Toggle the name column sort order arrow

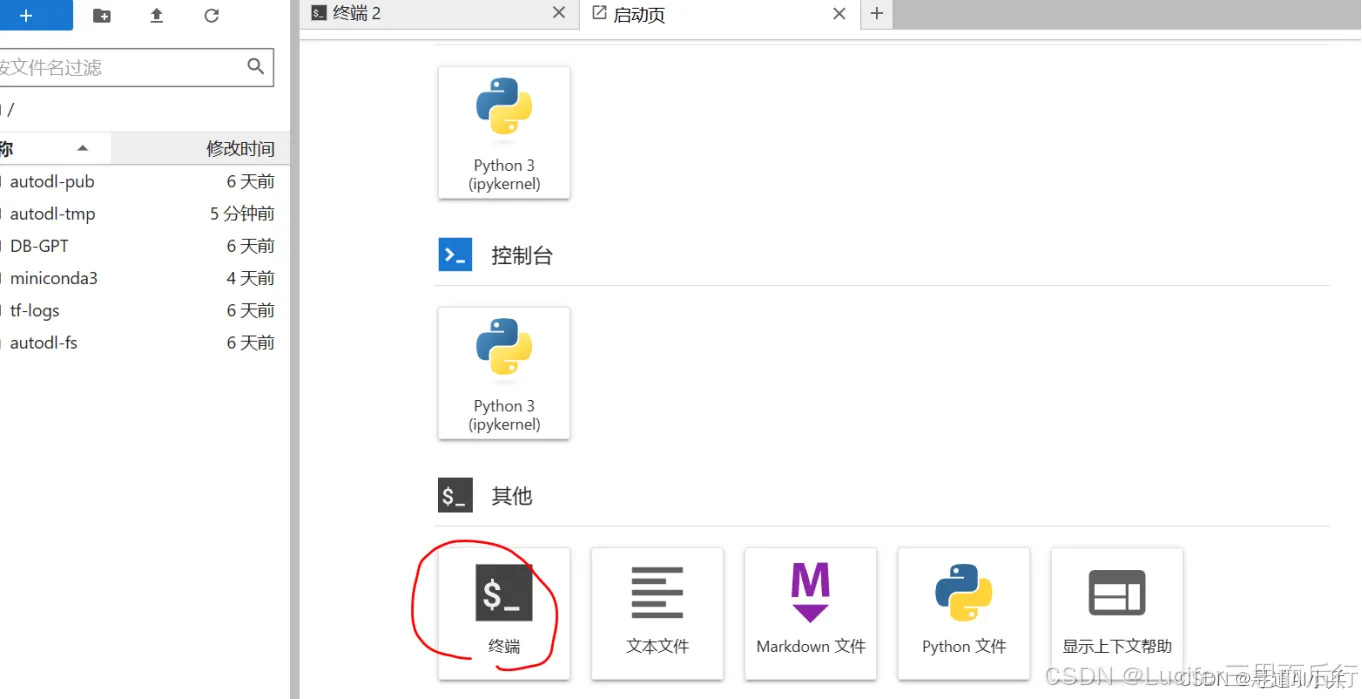click(x=82, y=147)
